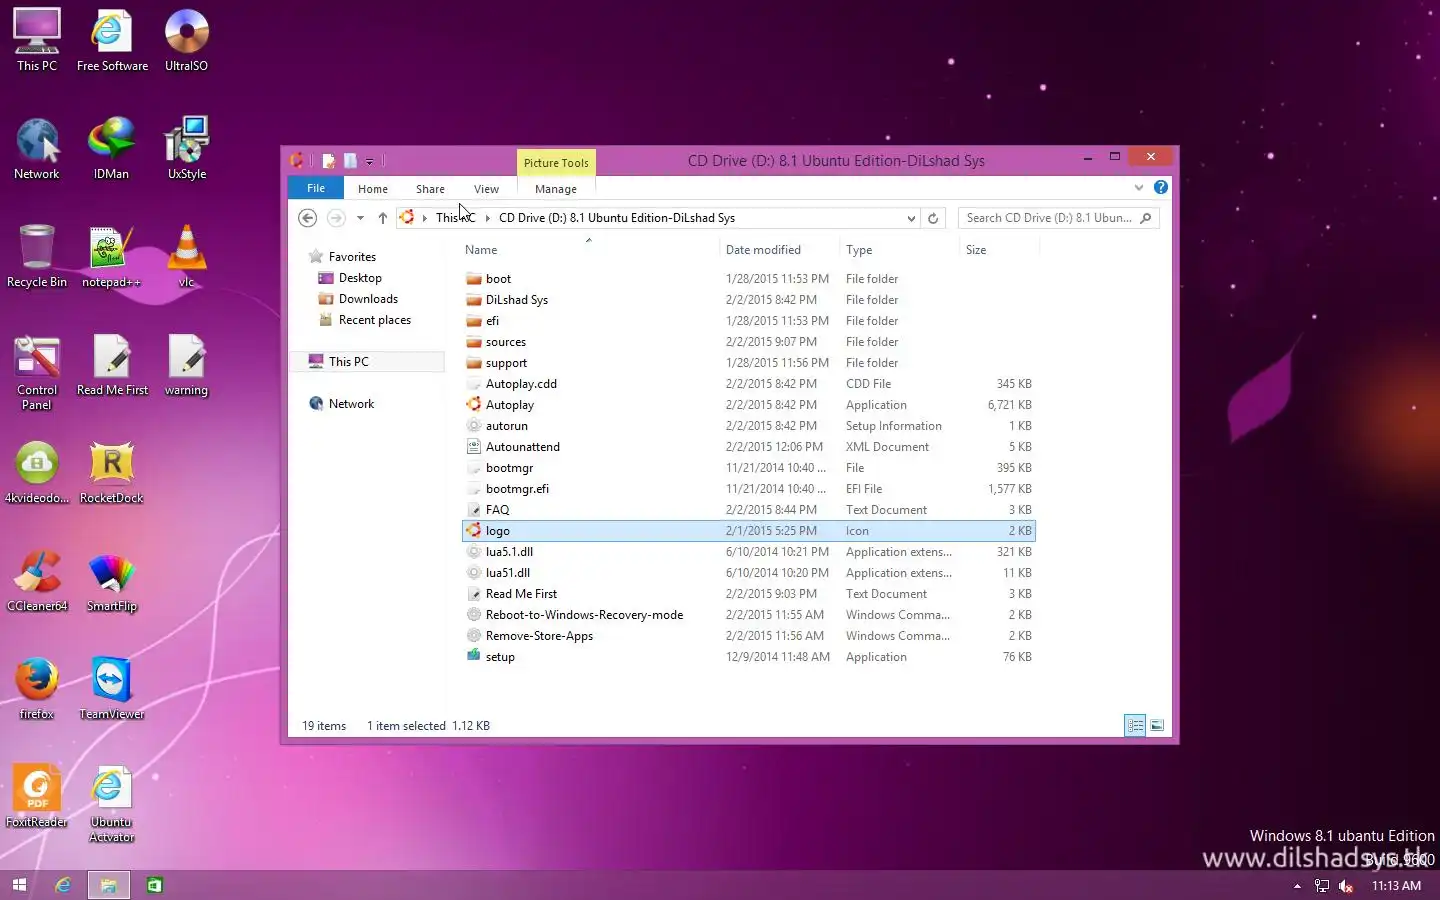Select the warning desktop file
Image resolution: width=1440 pixels, height=900 pixels.
[x=187, y=364]
